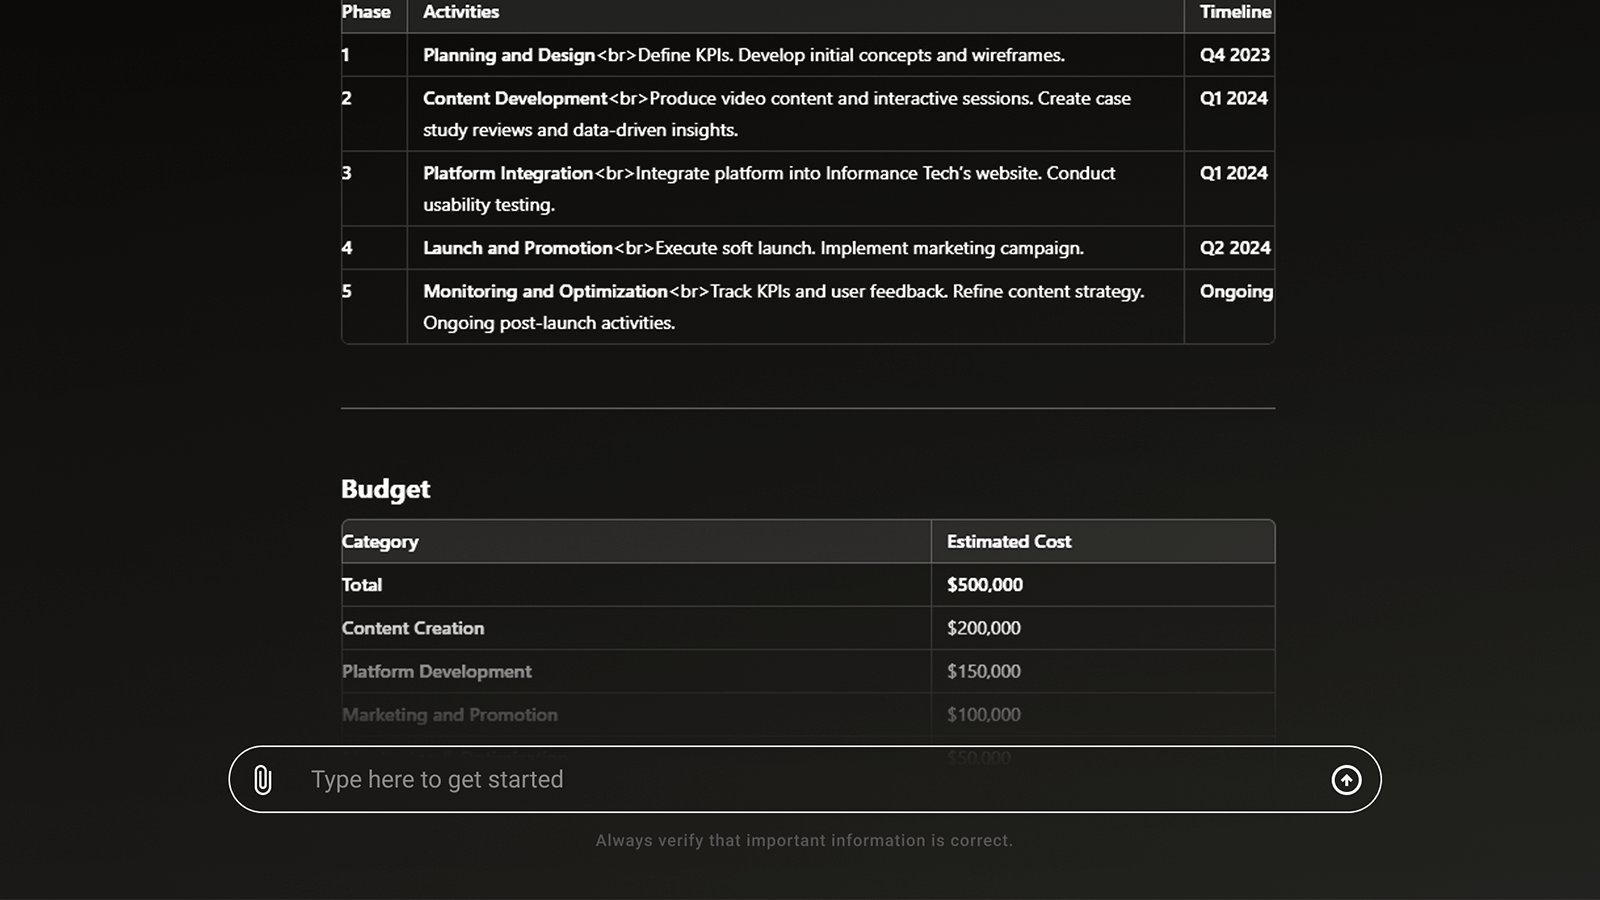
Task: Click the $150,000 Platform Development cost
Action: click(984, 672)
